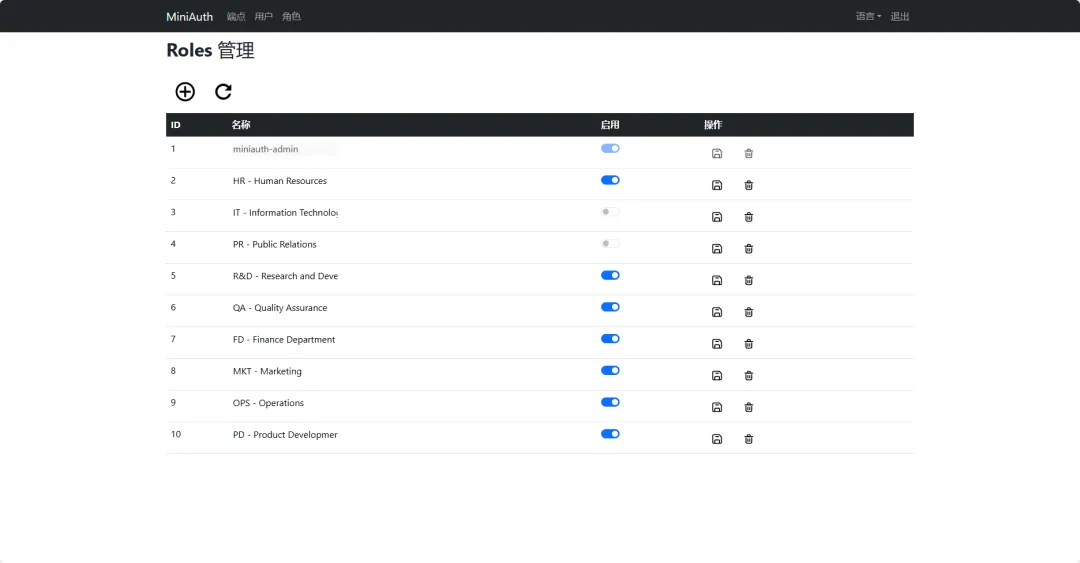1080x563 pixels.
Task: Delete the IT - Information Technology row
Action: click(749, 217)
